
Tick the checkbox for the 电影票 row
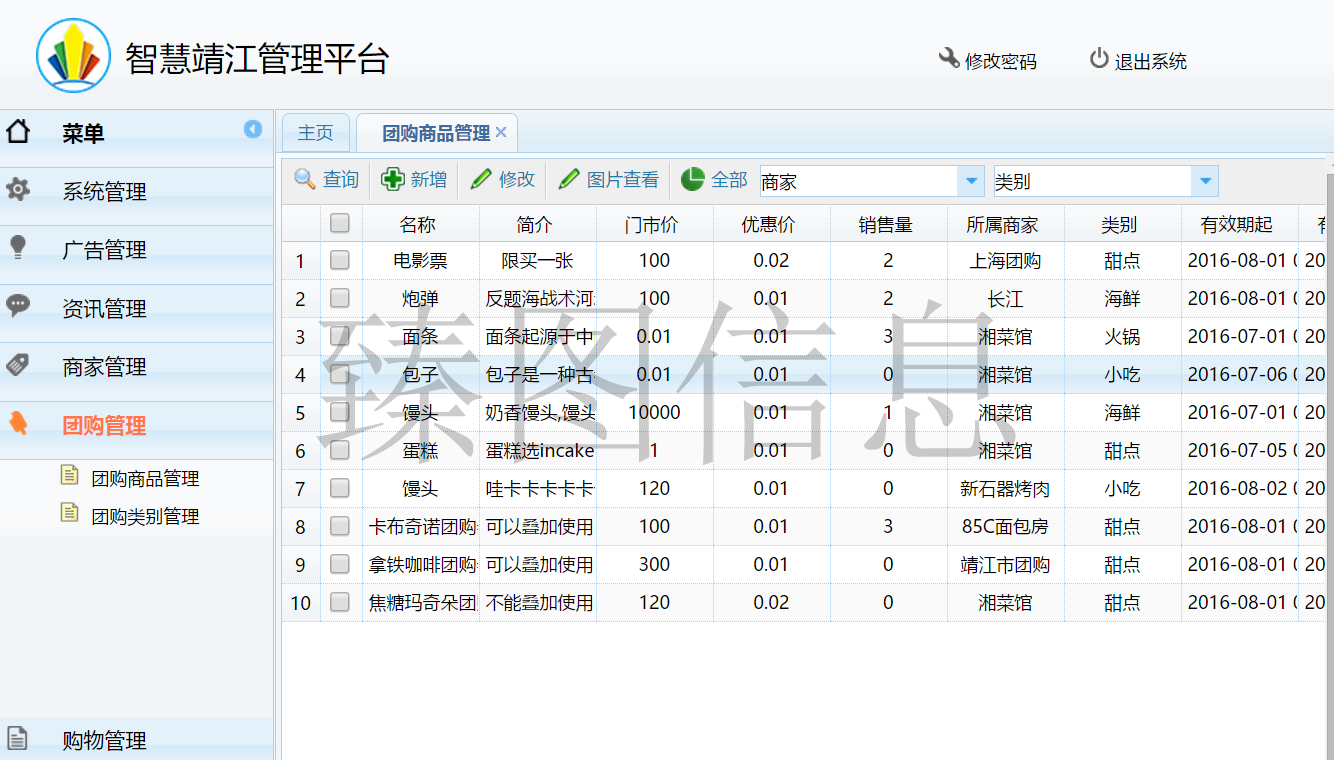click(x=340, y=260)
